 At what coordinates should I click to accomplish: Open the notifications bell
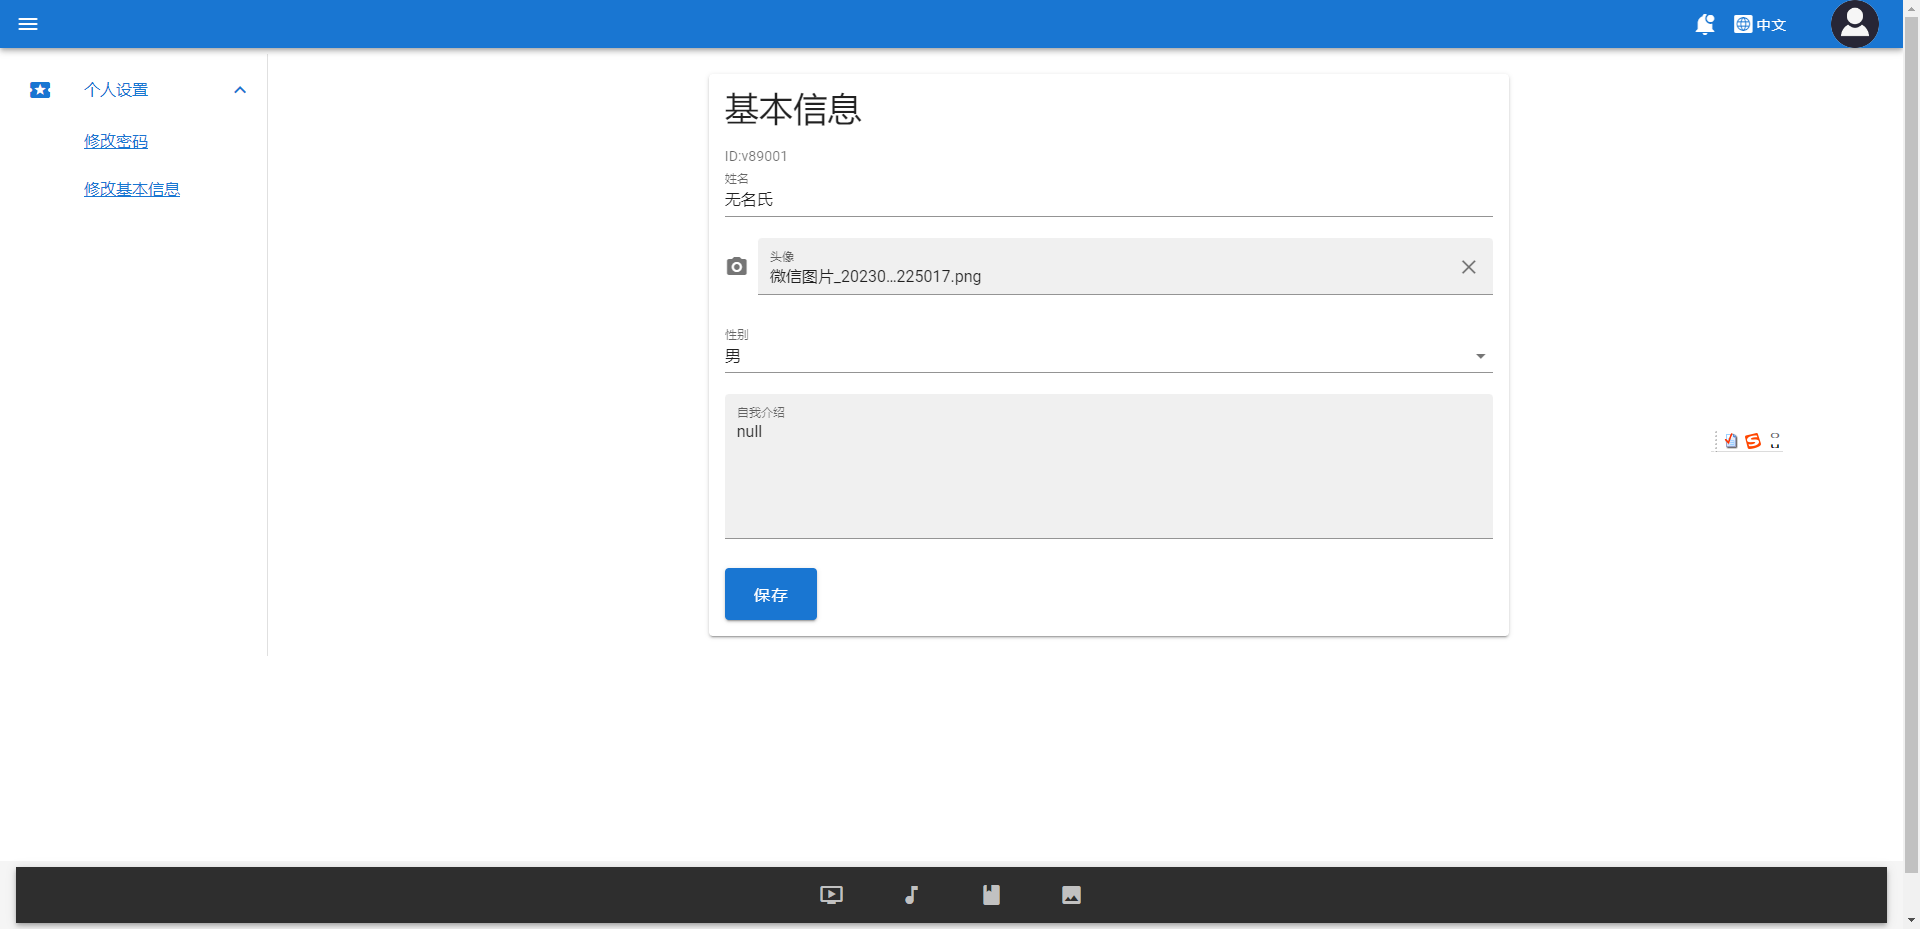(1705, 24)
